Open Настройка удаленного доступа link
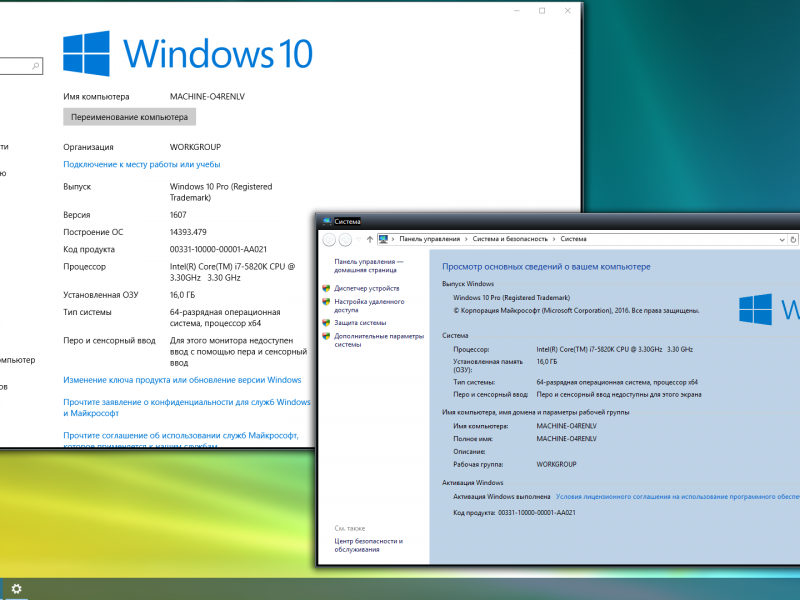 369,306
